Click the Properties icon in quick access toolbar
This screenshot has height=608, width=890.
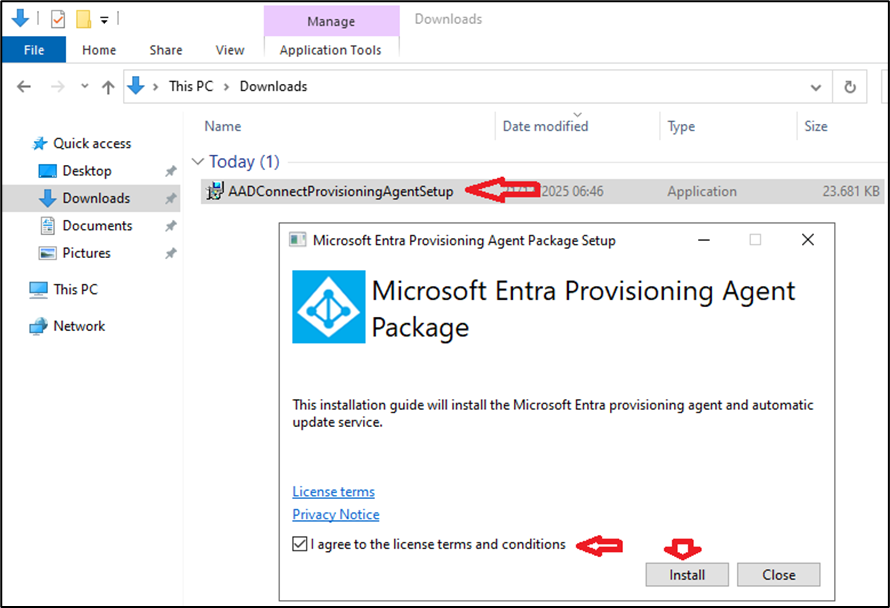click(57, 18)
